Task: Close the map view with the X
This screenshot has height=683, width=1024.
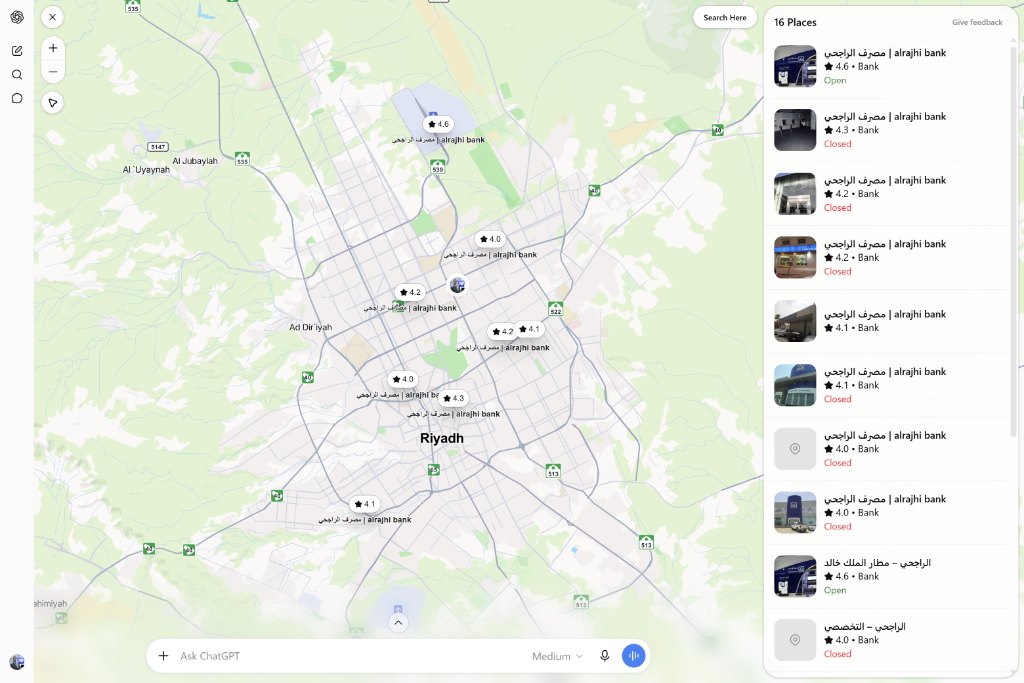Action: [x=53, y=17]
